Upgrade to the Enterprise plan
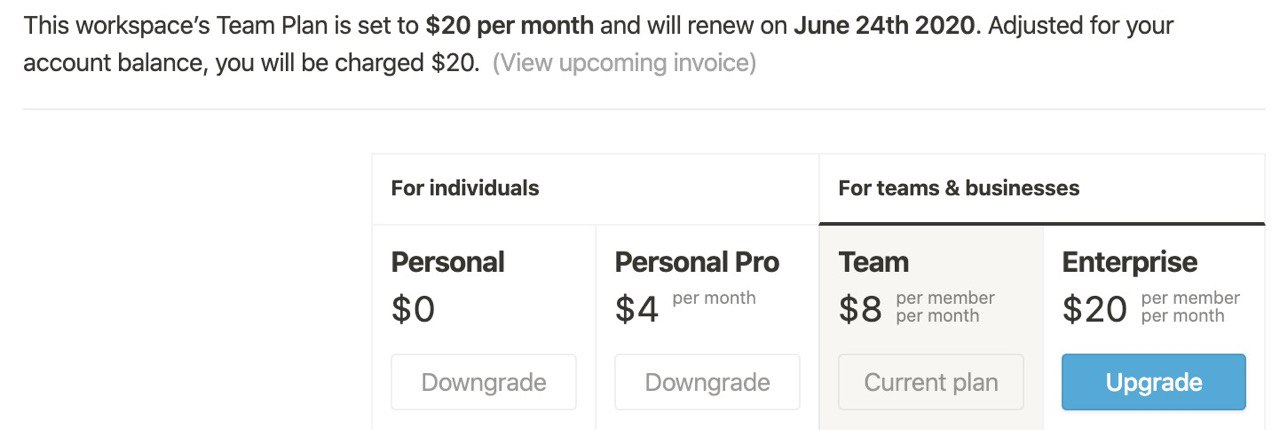1280x430 pixels. [x=1154, y=382]
